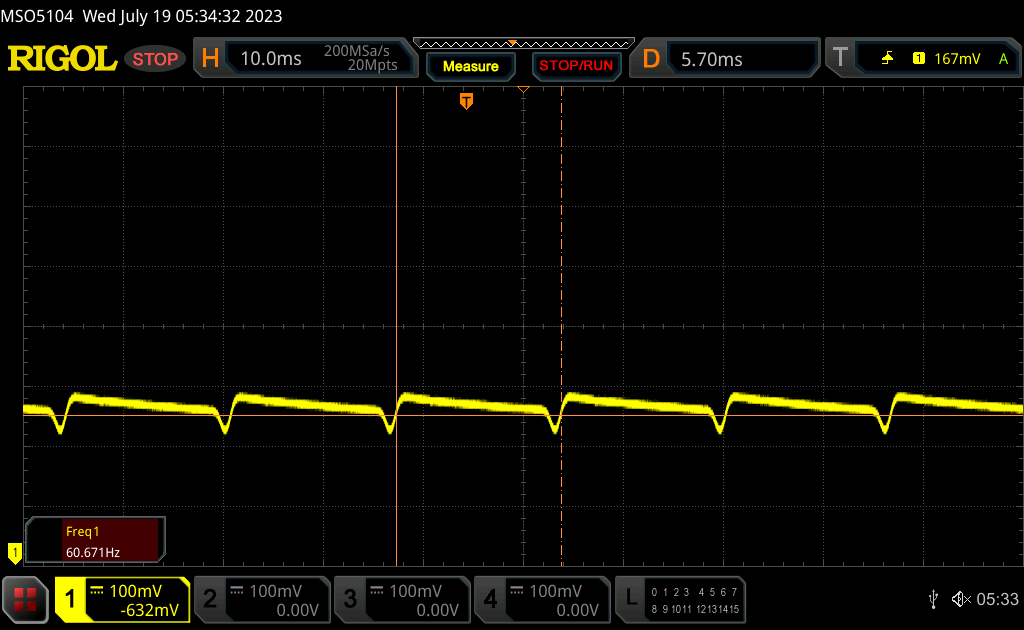Click the USB connection status icon
The height and width of the screenshot is (630, 1024).
(933, 599)
